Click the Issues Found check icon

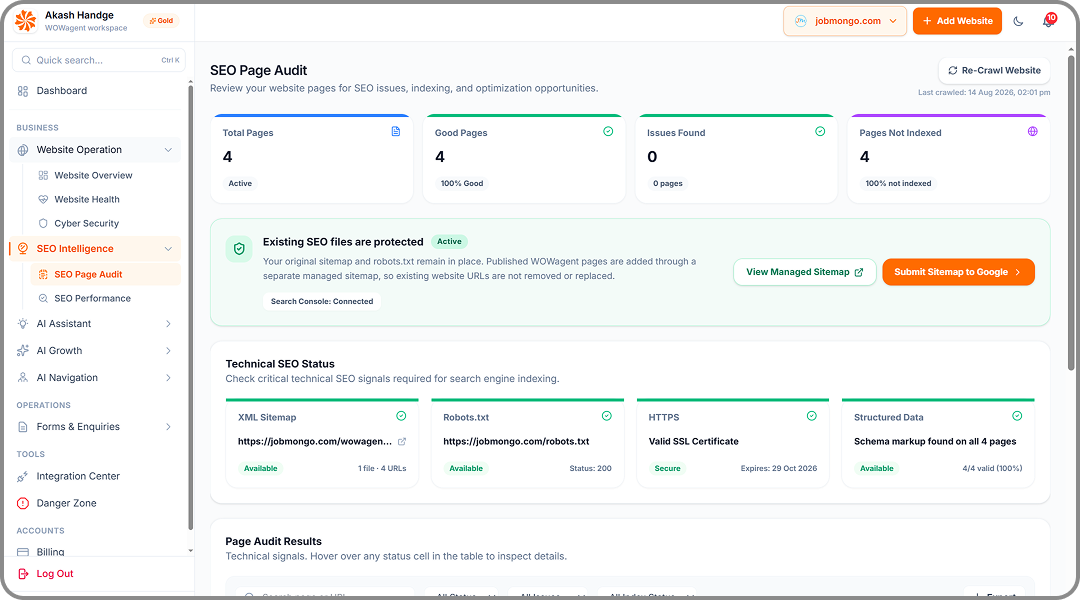(x=820, y=132)
